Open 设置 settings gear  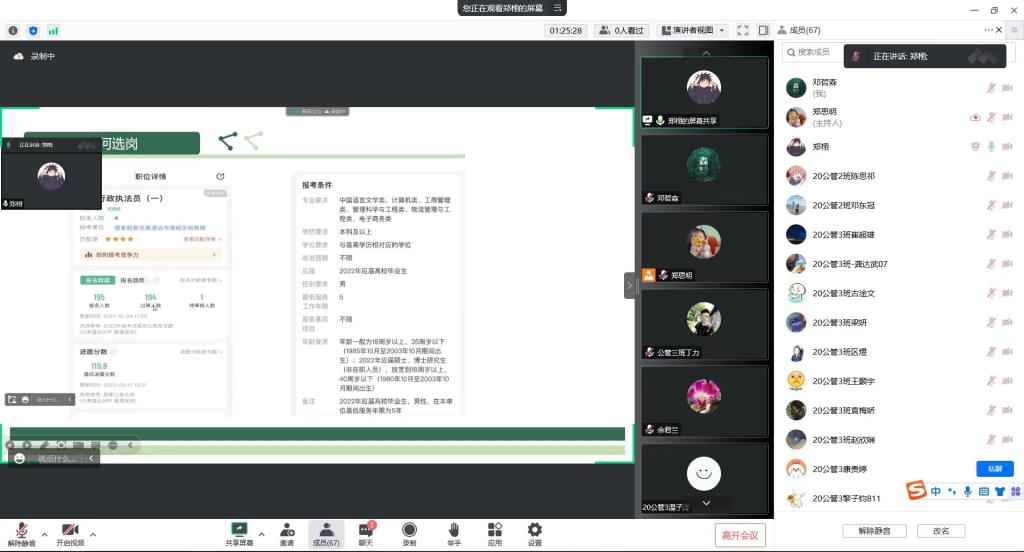point(535,534)
